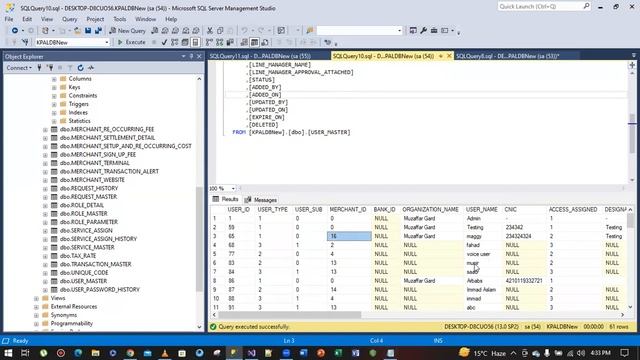640x360 pixels.
Task: Switch to the SQLQuery11.sql tab
Action: (x=260, y=56)
